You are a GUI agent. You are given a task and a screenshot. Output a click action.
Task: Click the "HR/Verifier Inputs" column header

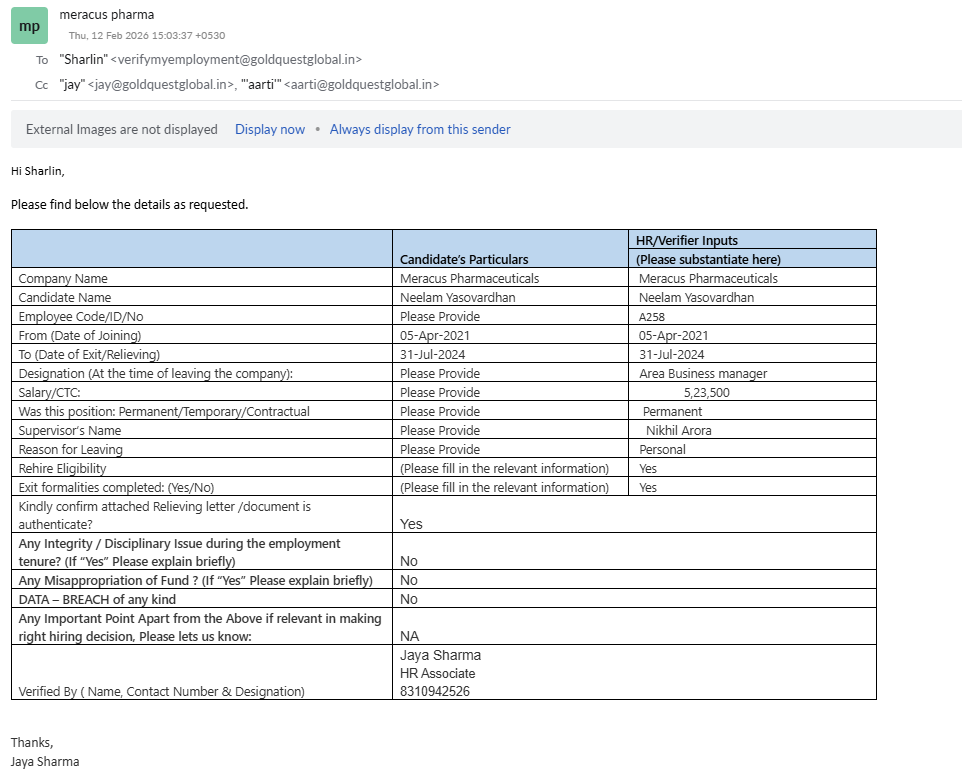(x=687, y=240)
